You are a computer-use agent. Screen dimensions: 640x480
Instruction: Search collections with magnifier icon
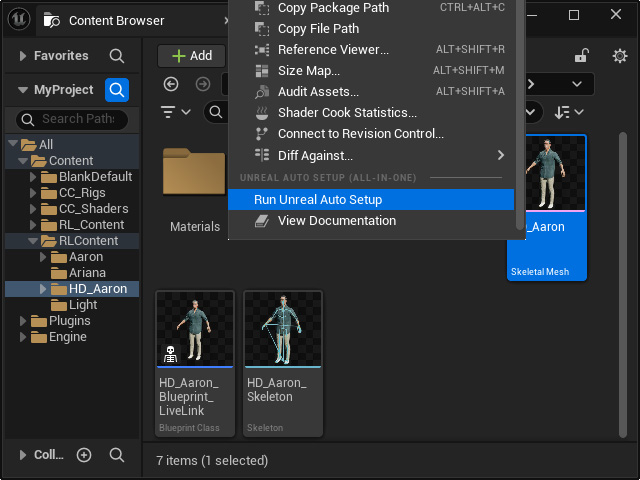(x=117, y=455)
